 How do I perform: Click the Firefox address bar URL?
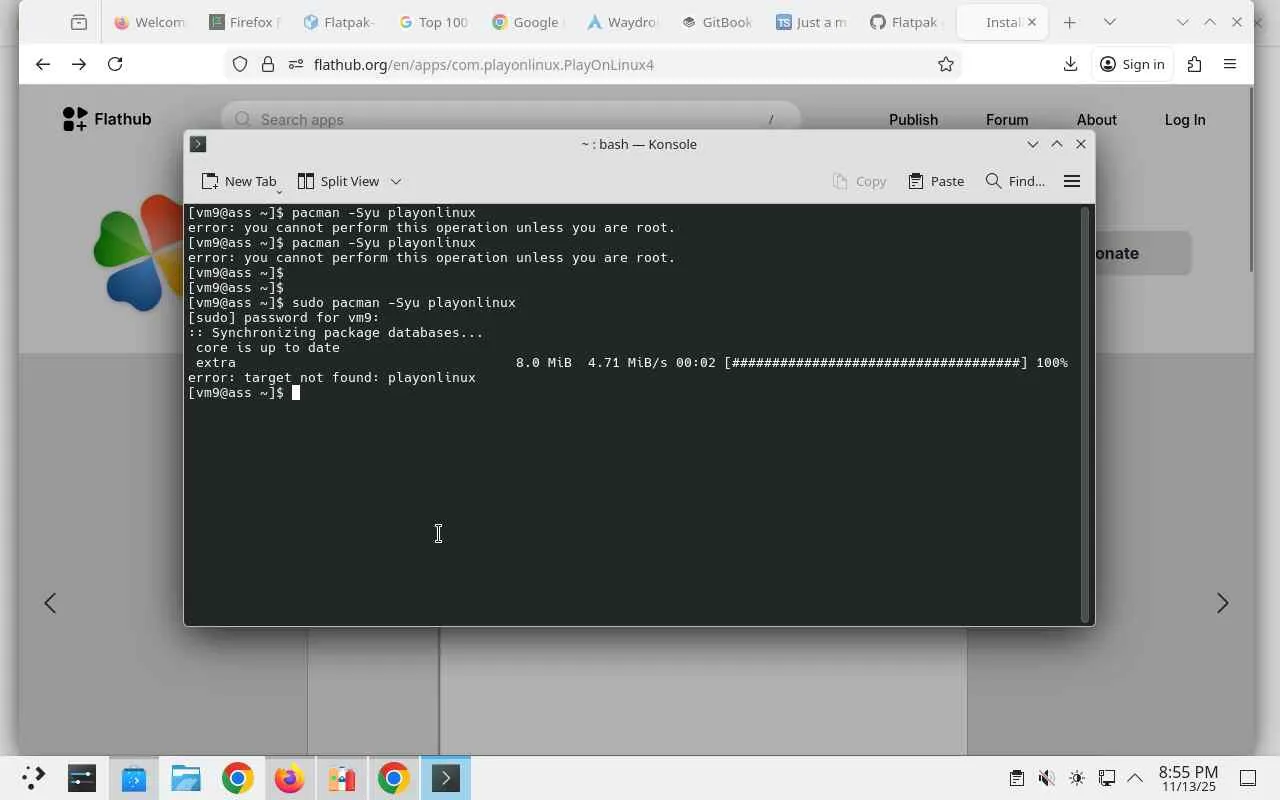point(484,64)
